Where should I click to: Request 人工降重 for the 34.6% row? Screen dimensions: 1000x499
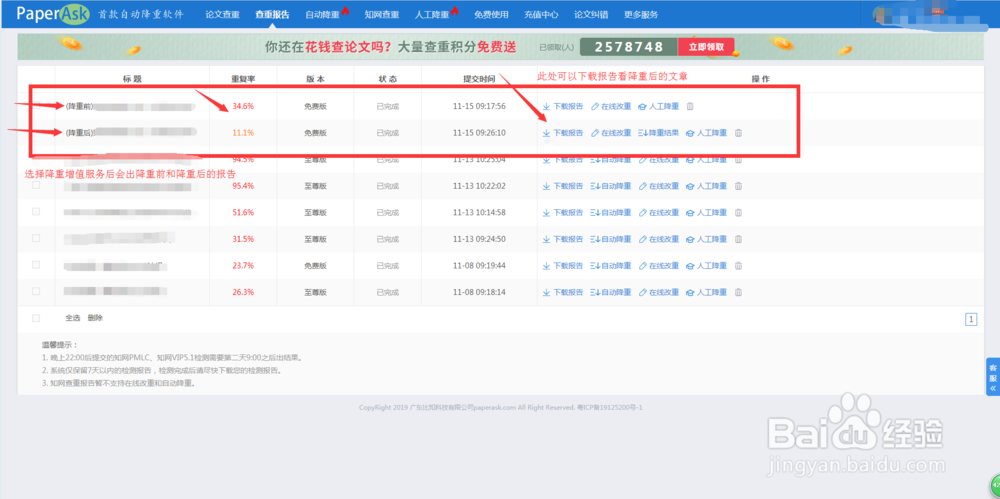[659, 107]
